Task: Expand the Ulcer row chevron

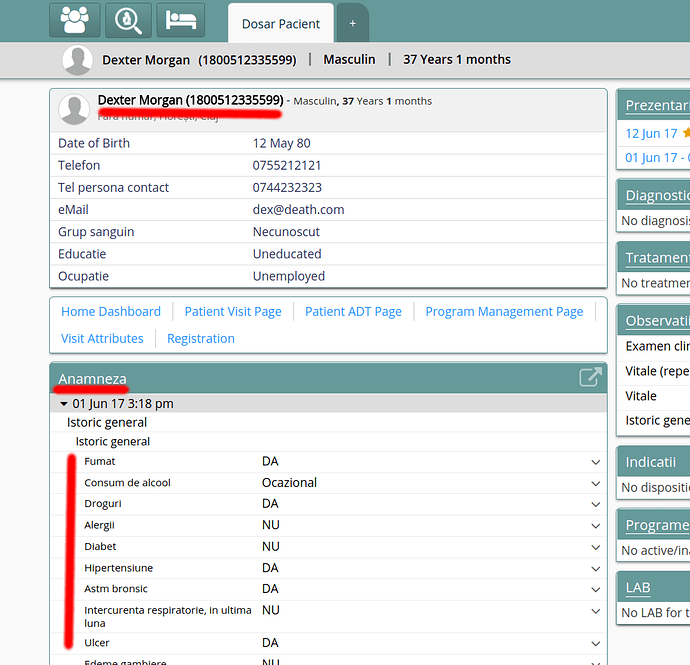Action: (x=595, y=643)
